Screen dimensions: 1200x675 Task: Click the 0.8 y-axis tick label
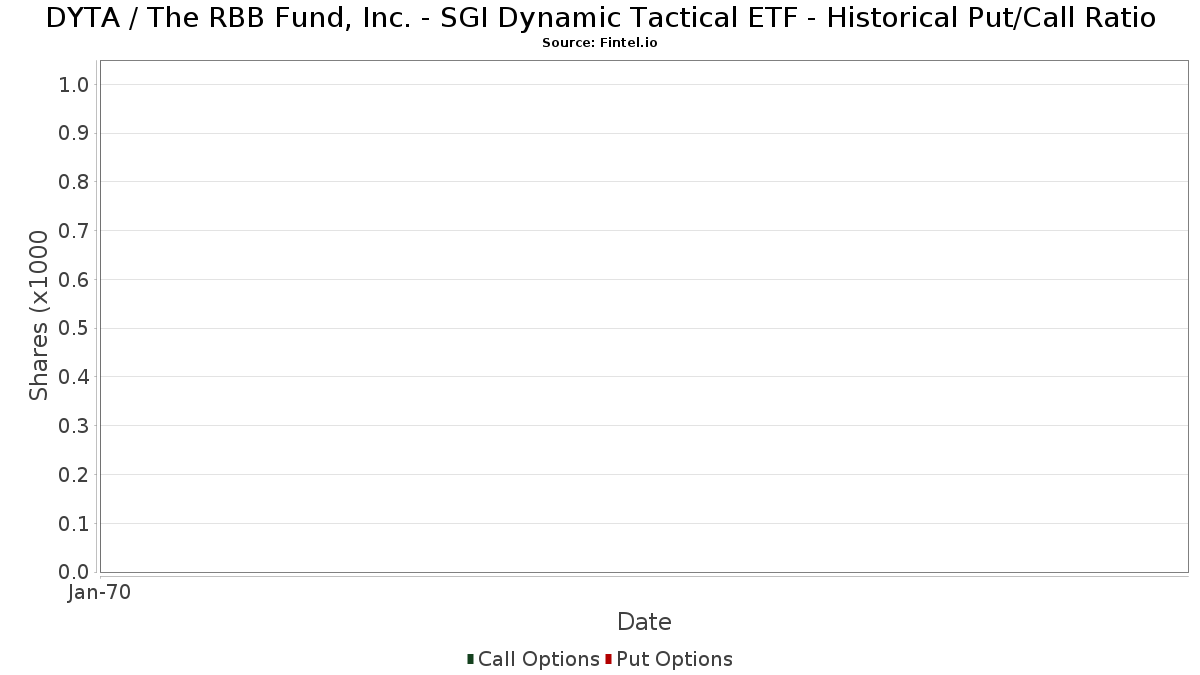(75, 182)
